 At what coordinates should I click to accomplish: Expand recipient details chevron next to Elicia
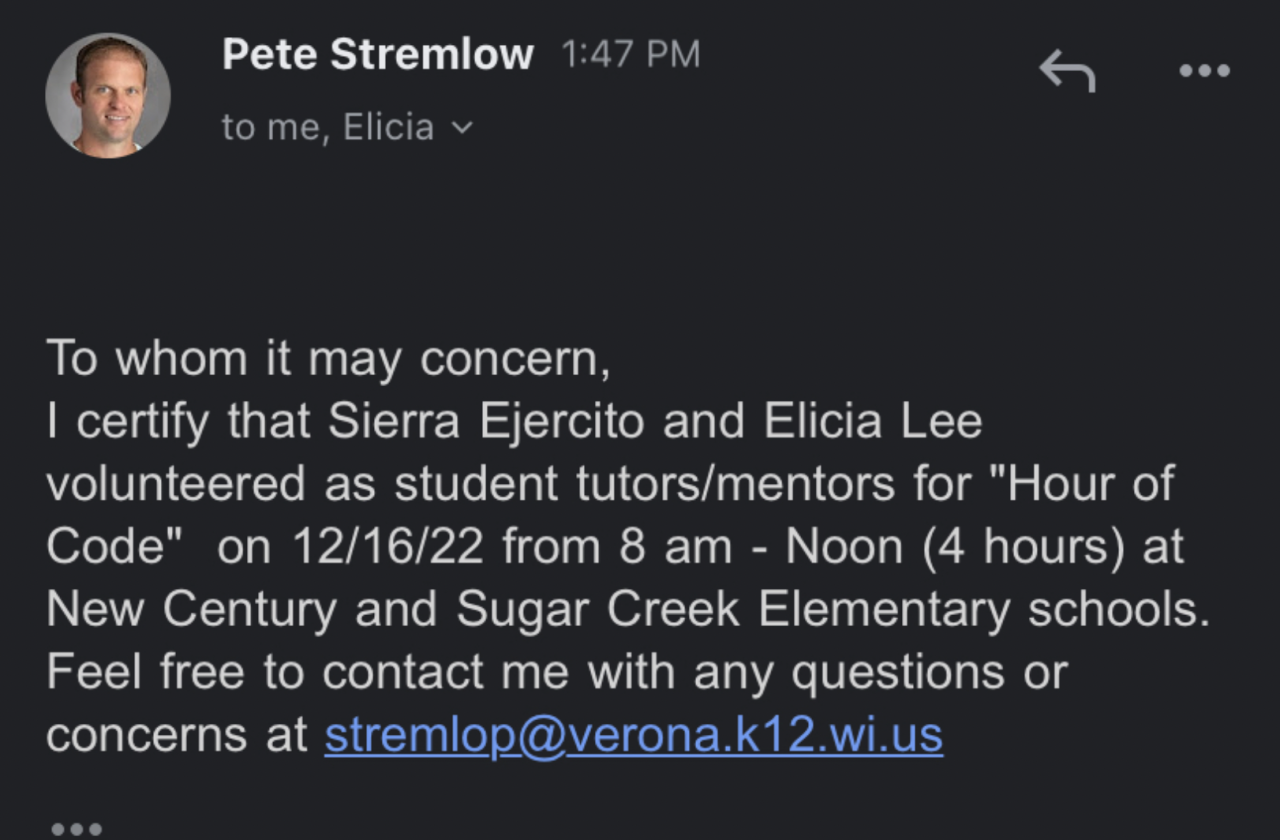[x=461, y=128]
